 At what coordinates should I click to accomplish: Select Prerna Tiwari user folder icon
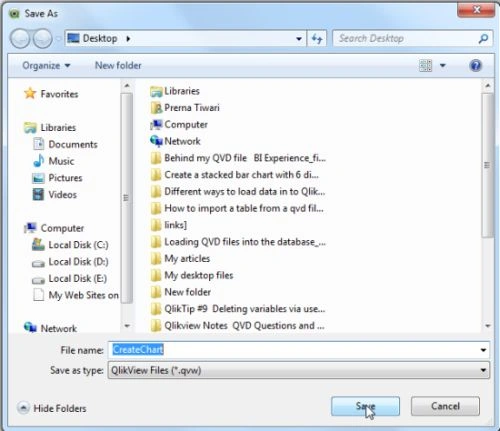pos(156,108)
